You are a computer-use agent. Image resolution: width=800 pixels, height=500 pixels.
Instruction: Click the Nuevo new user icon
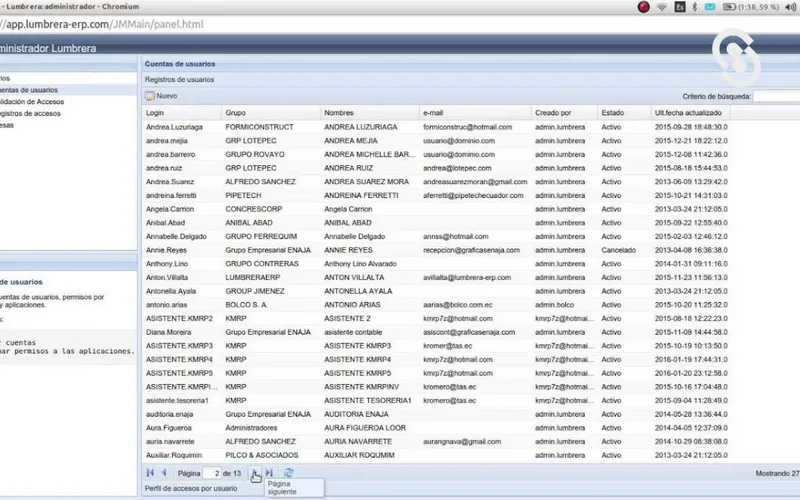150,96
